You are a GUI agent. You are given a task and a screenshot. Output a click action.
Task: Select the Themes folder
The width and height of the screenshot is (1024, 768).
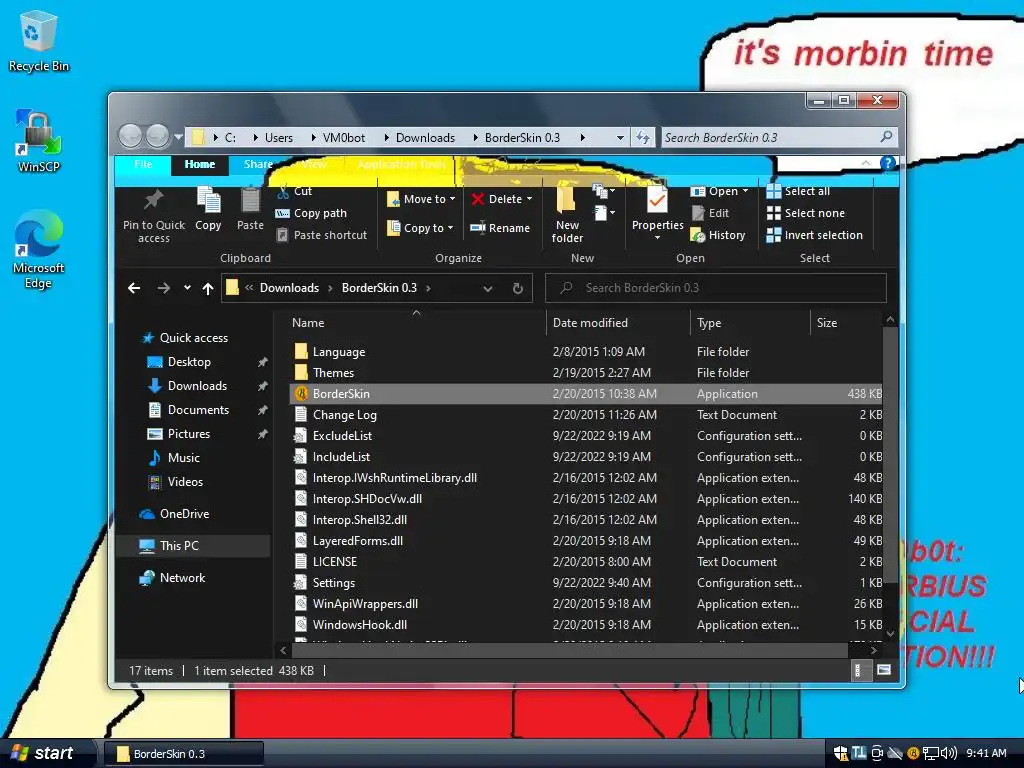pos(585,373)
